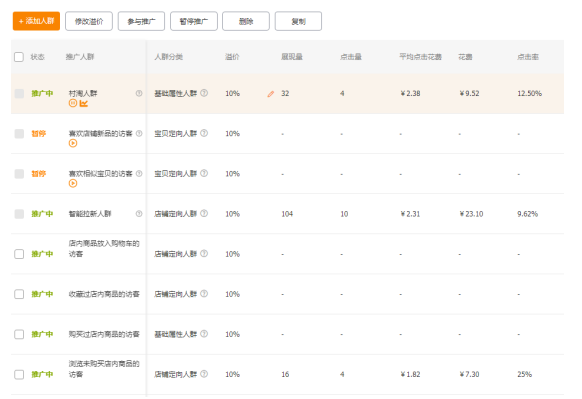Tick the checkbox for 购买过店内商品的访客

[19, 334]
